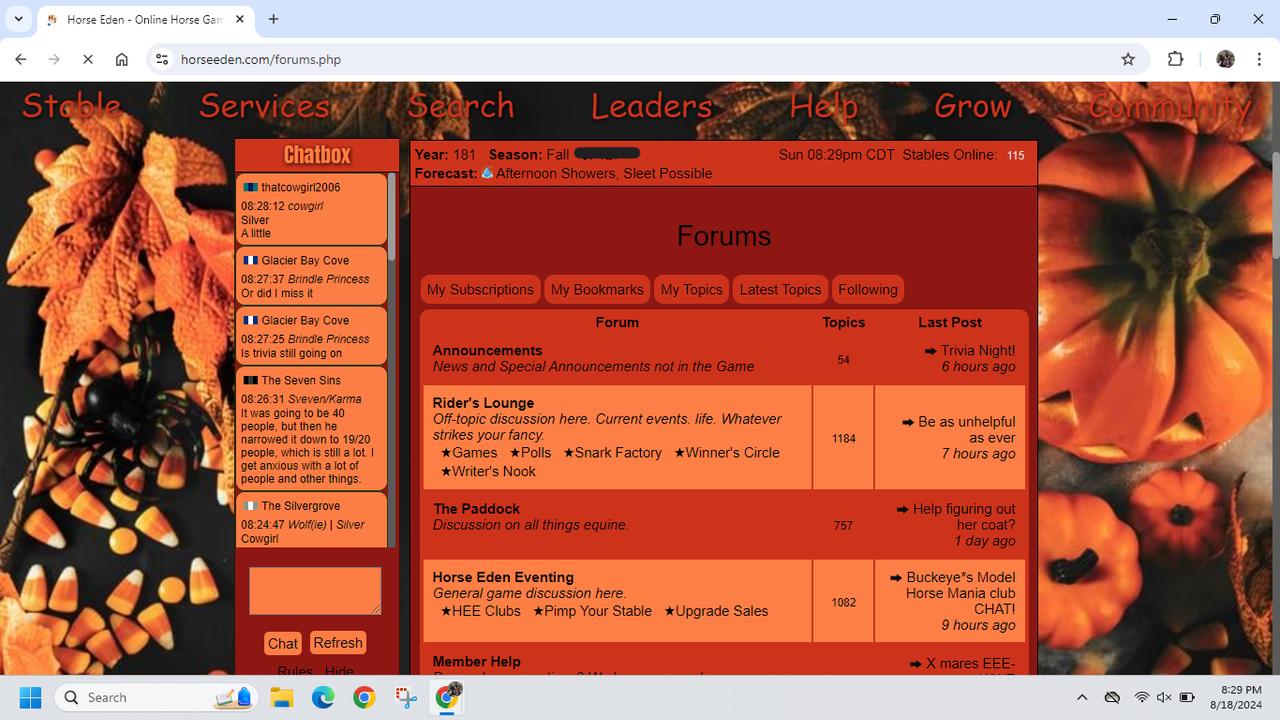Viewport: 1280px width, 720px height.
Task: Open the Writer's Nook subforum
Action: coord(488,472)
